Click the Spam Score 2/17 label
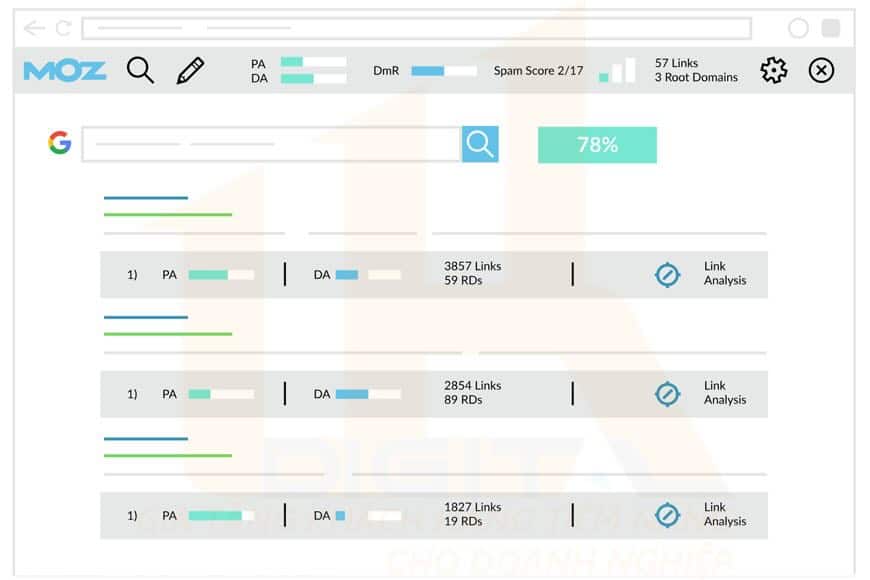The image size is (870, 580). [538, 70]
